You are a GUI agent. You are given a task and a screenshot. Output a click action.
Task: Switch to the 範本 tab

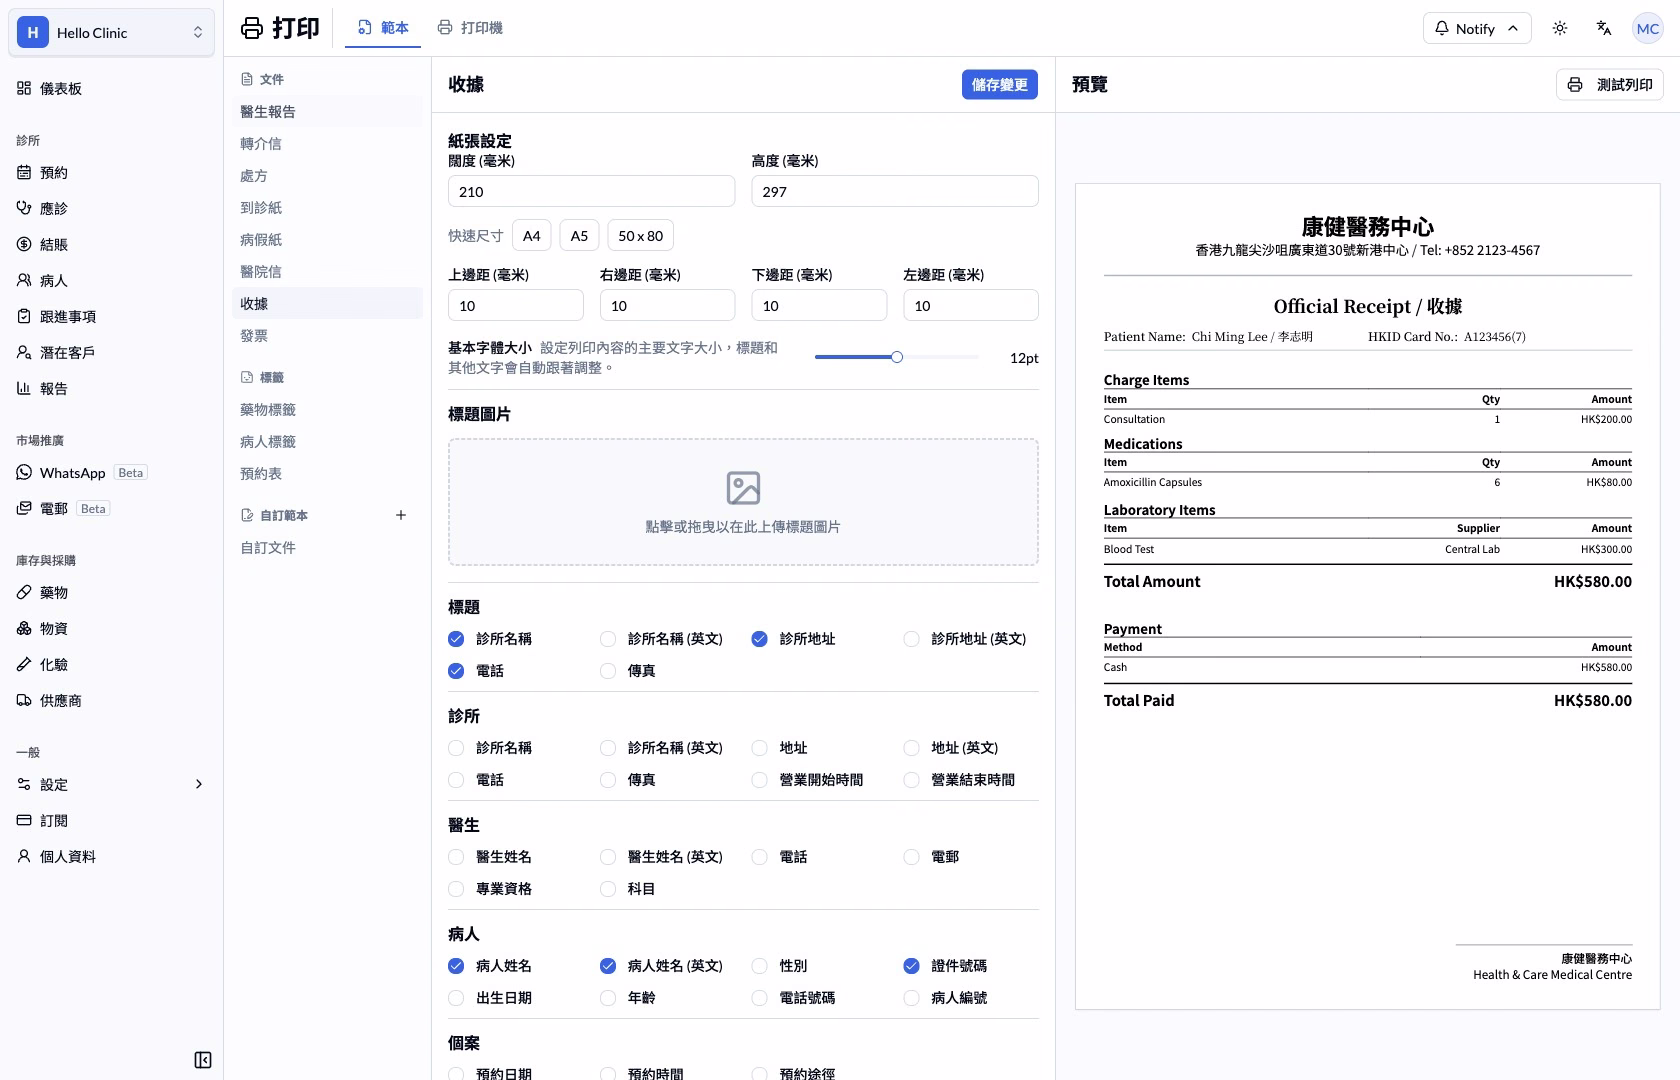coord(383,28)
